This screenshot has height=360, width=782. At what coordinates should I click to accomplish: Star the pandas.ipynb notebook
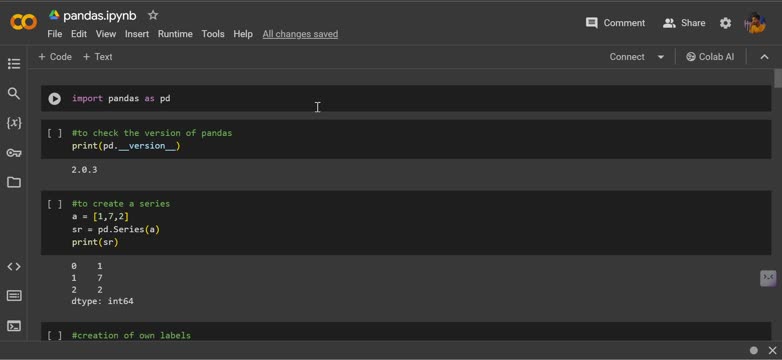(x=153, y=15)
